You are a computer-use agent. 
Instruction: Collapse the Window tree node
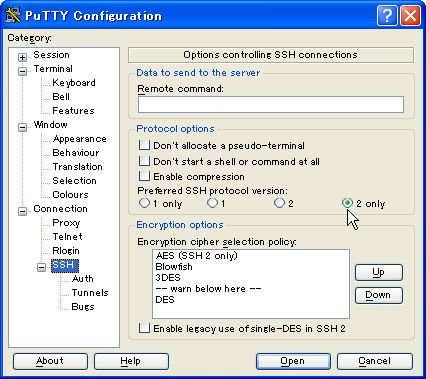(22, 127)
